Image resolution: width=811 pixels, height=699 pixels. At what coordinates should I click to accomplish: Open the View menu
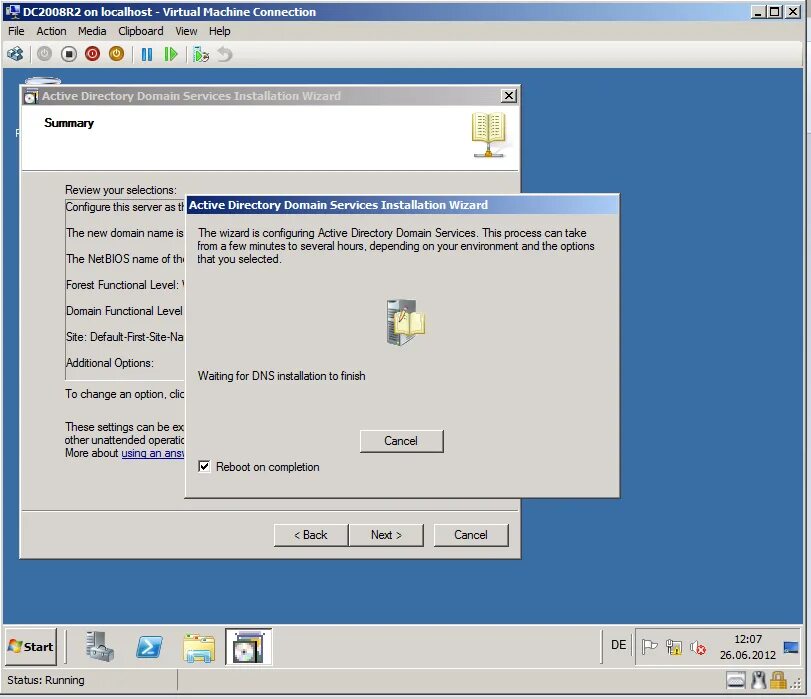point(186,31)
